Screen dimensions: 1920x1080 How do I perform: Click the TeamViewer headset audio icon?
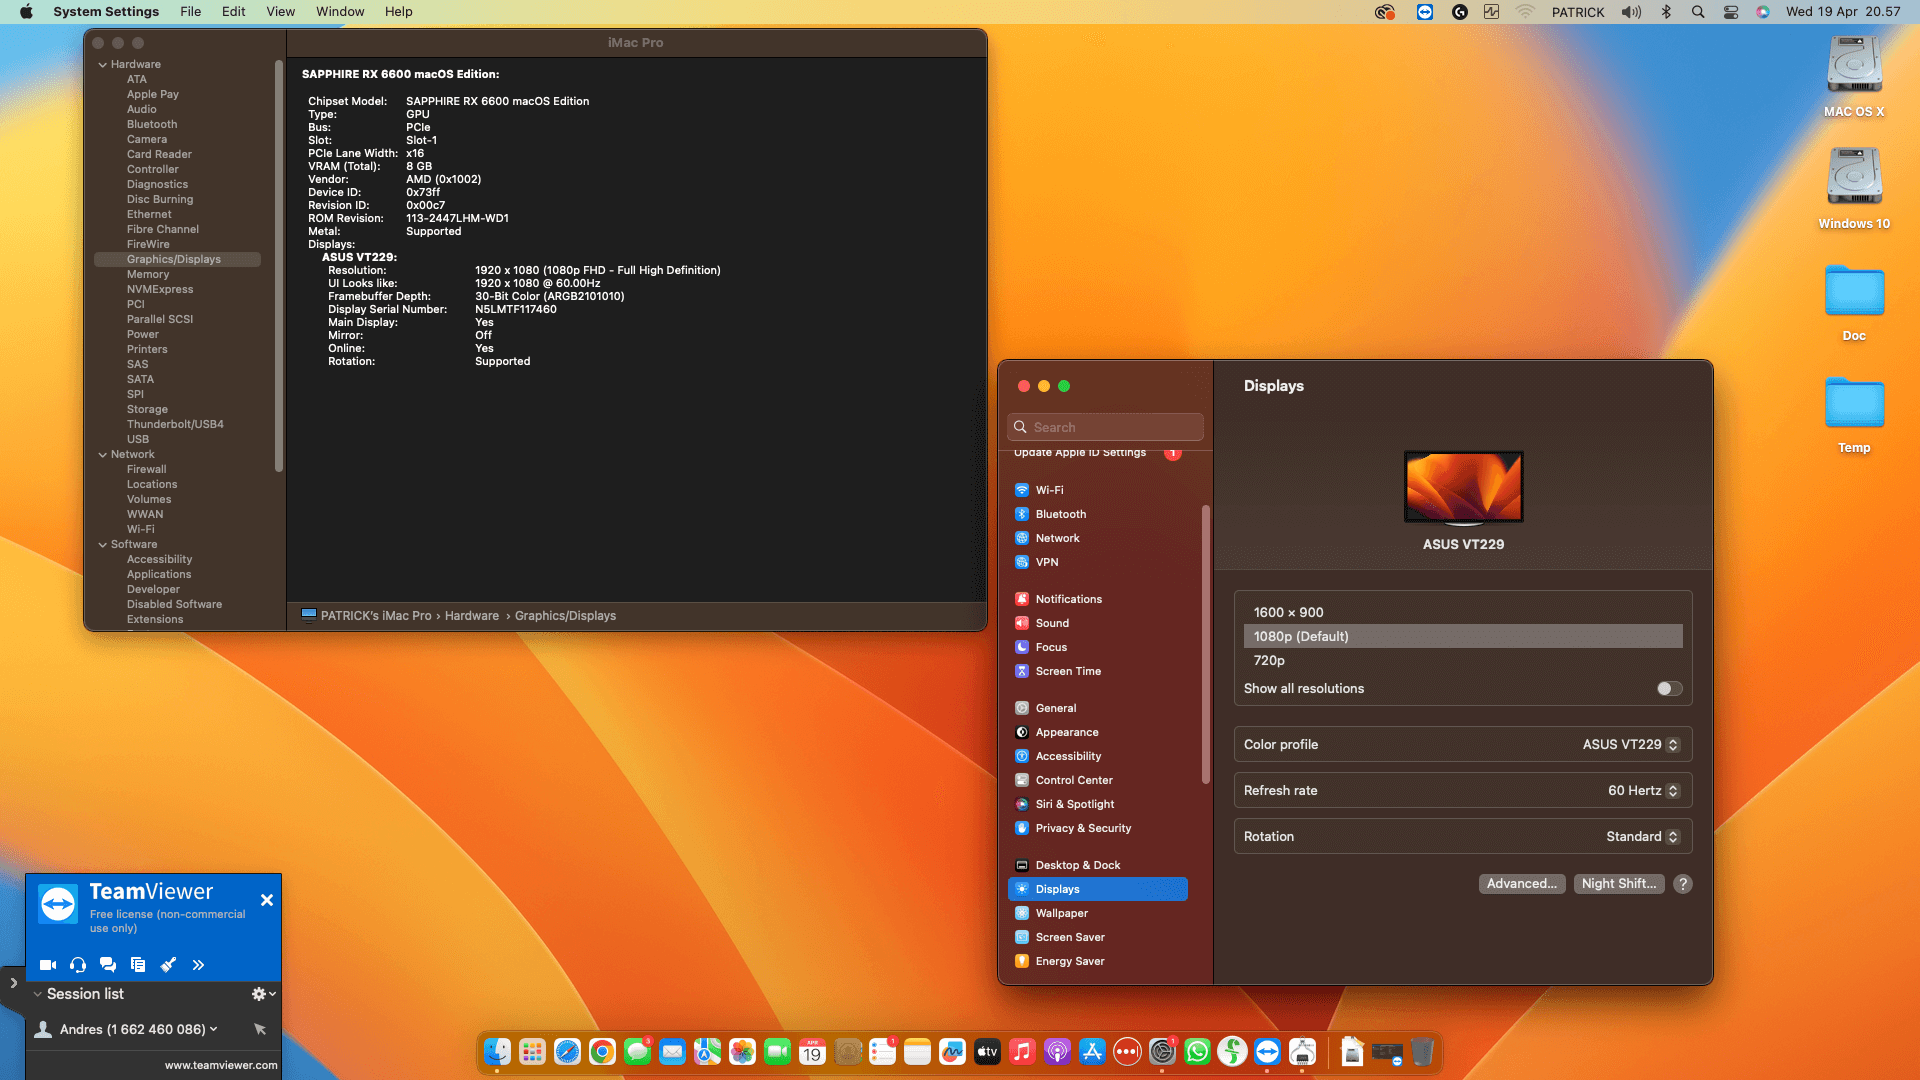point(78,965)
